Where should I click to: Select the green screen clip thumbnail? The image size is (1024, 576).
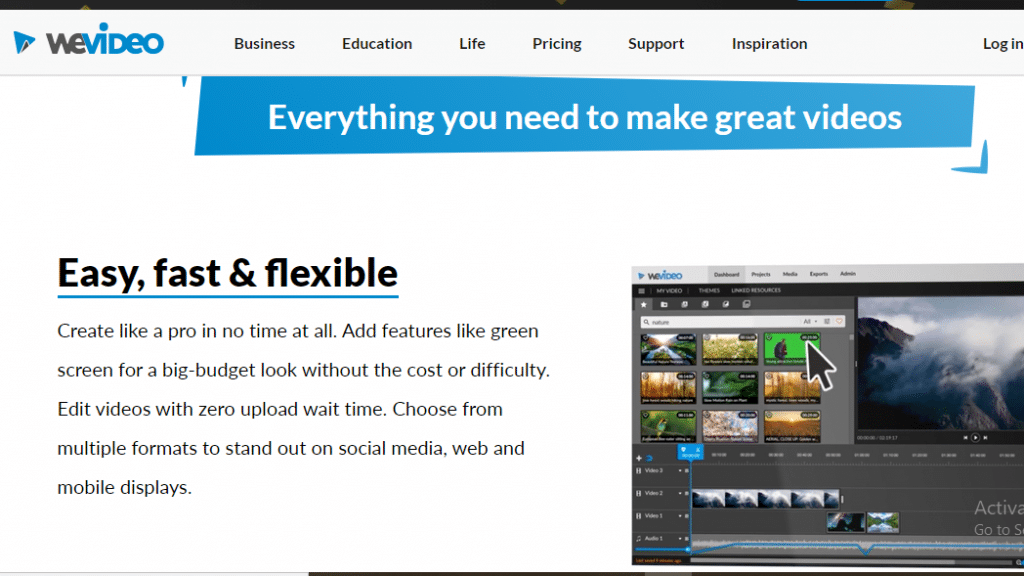click(792, 349)
